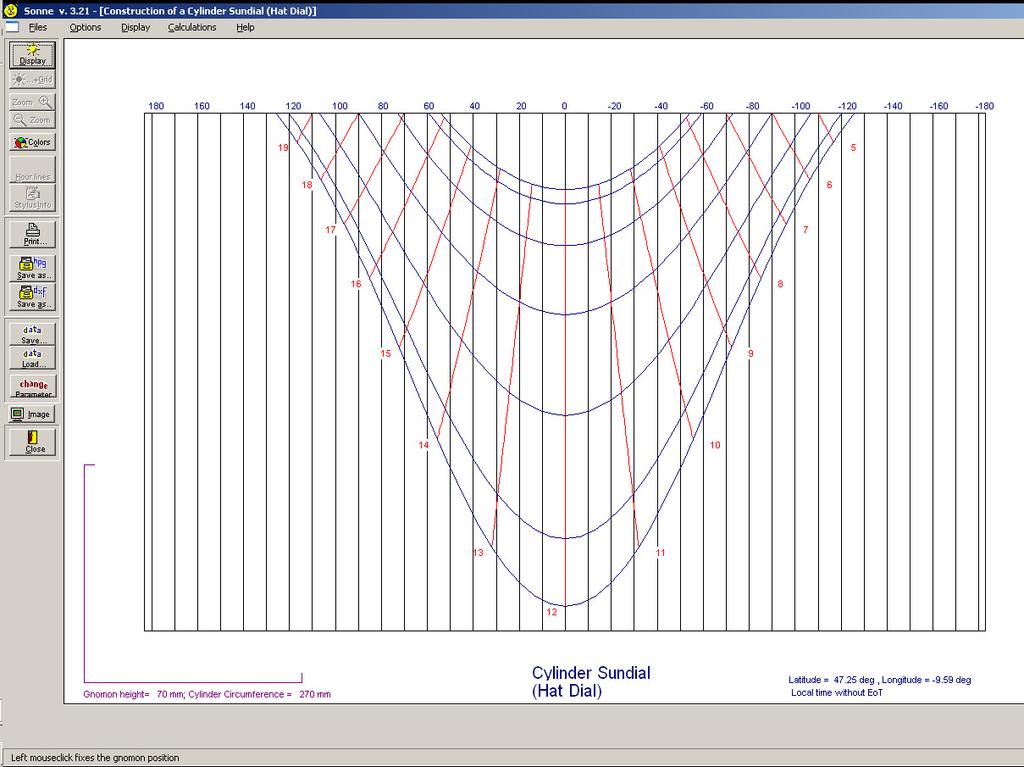Open the Display menu
The height and width of the screenshot is (767, 1024).
[x=135, y=27]
